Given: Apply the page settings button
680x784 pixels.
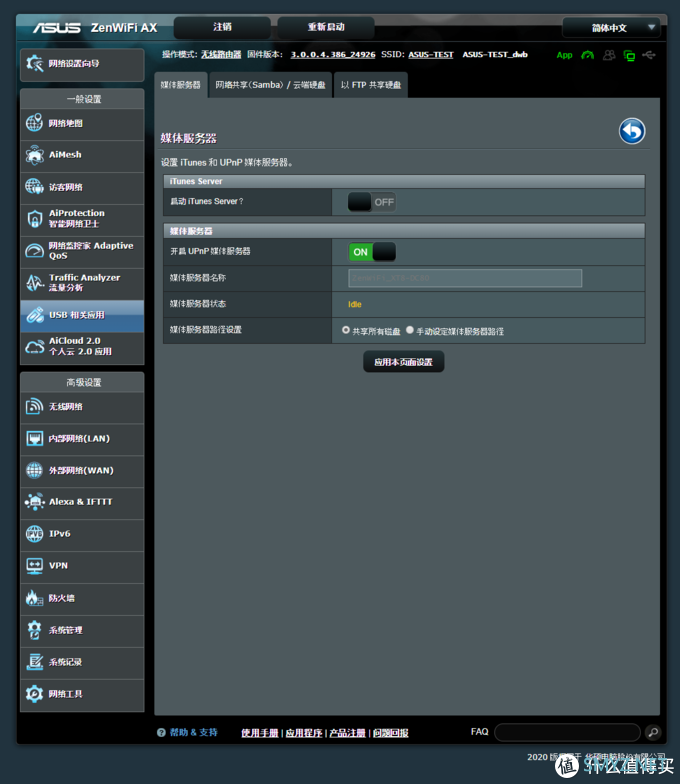Looking at the screenshot, I should pos(404,362).
